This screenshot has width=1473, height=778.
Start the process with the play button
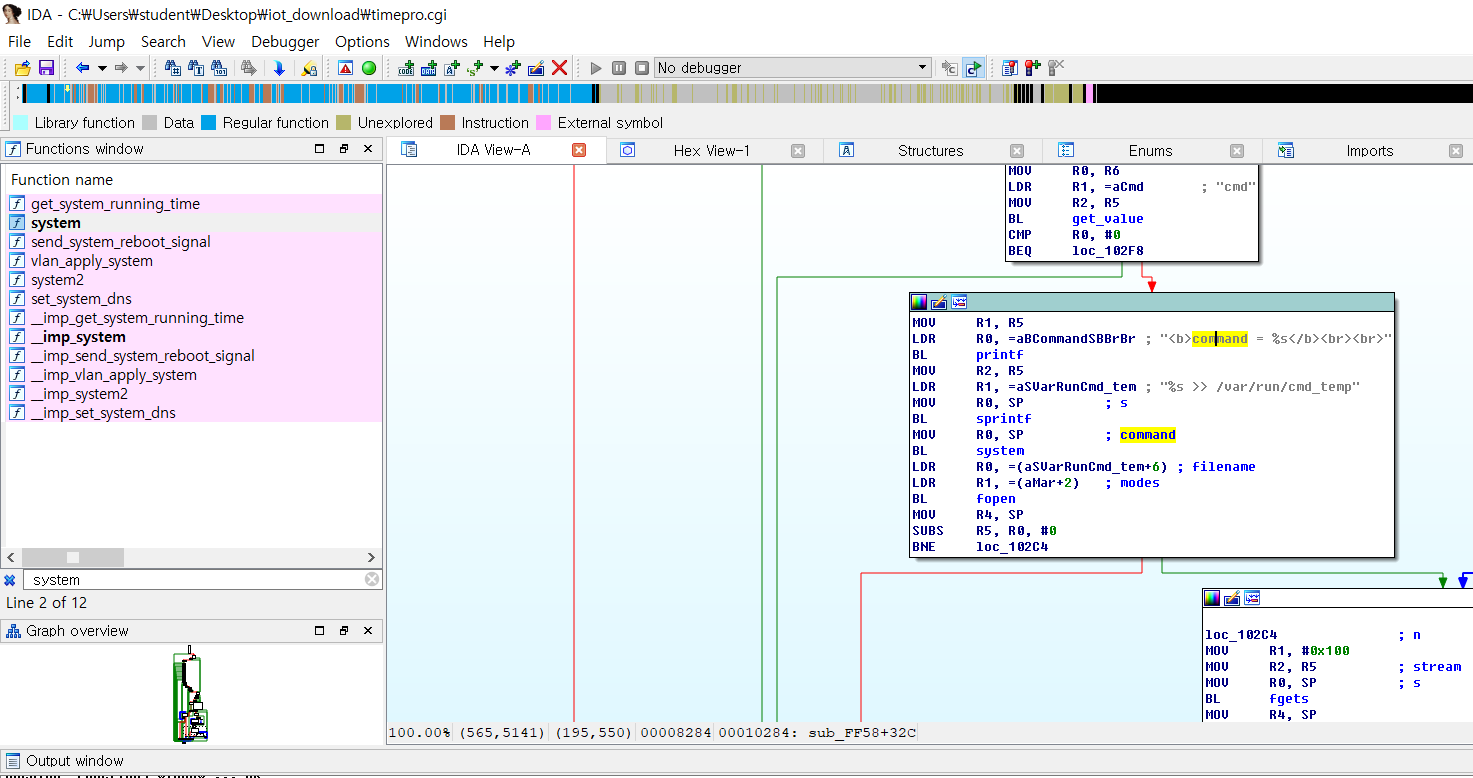coord(596,68)
